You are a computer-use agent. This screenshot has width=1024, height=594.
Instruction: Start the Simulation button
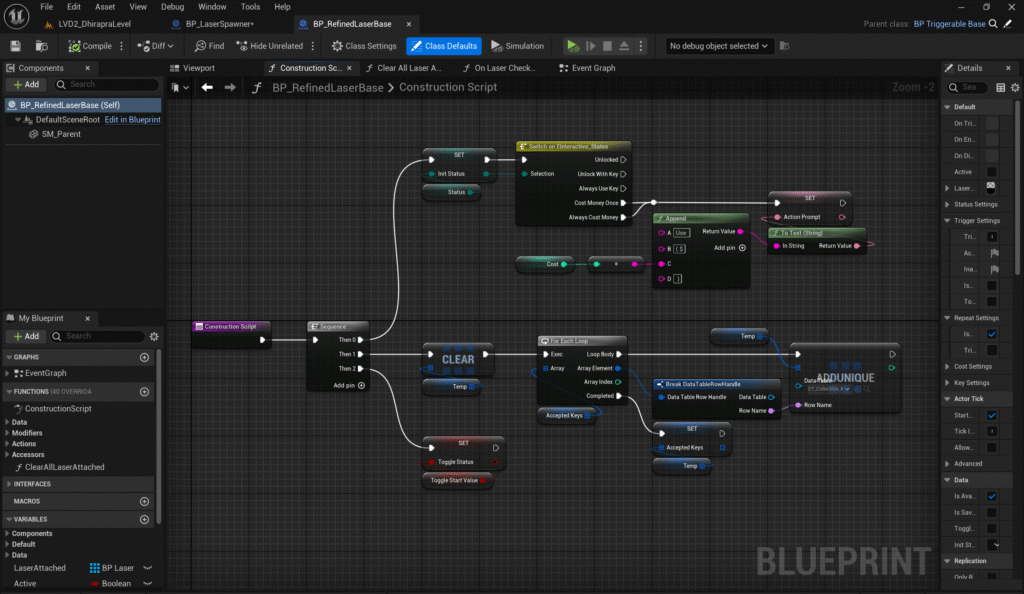pos(517,46)
